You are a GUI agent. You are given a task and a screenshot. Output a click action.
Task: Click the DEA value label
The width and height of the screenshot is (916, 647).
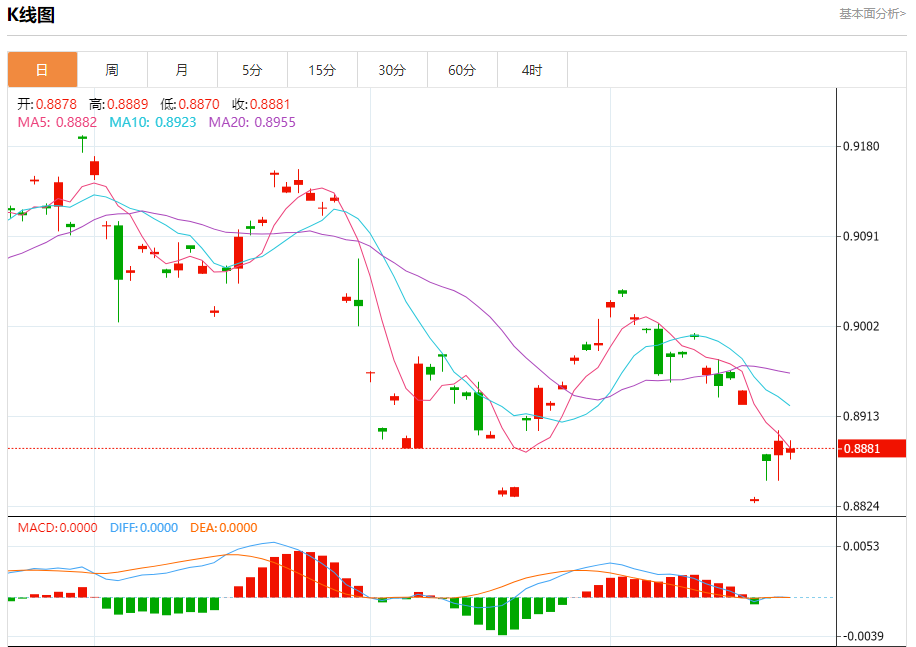click(223, 528)
